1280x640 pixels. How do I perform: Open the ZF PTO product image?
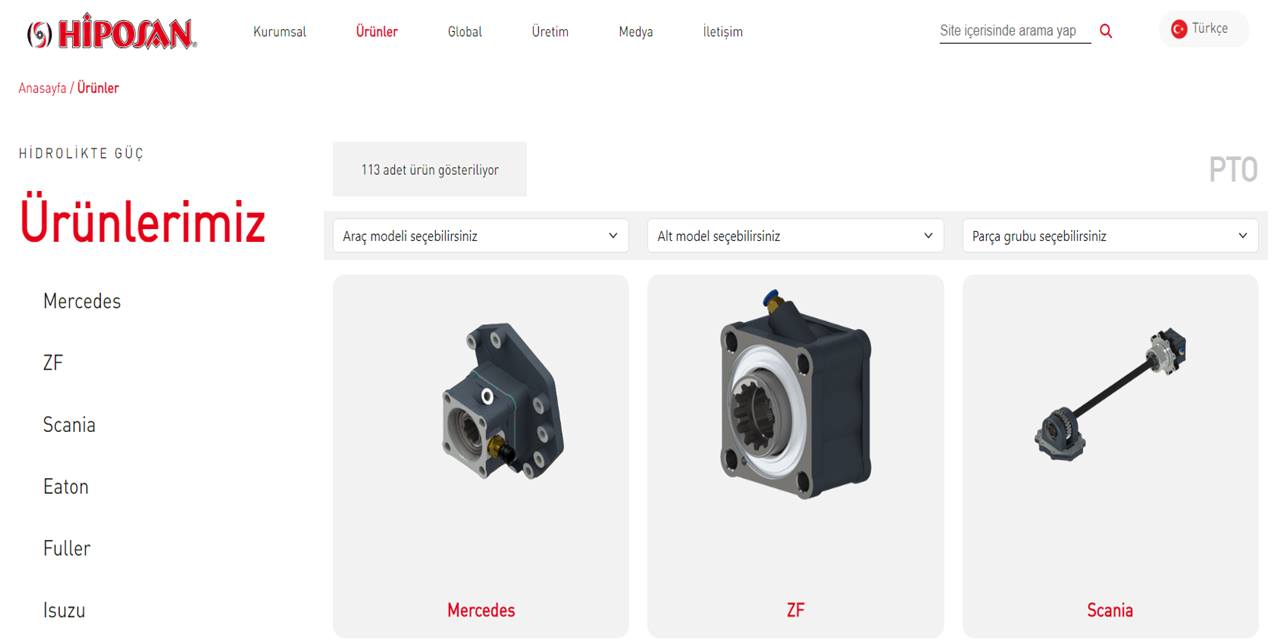point(795,394)
